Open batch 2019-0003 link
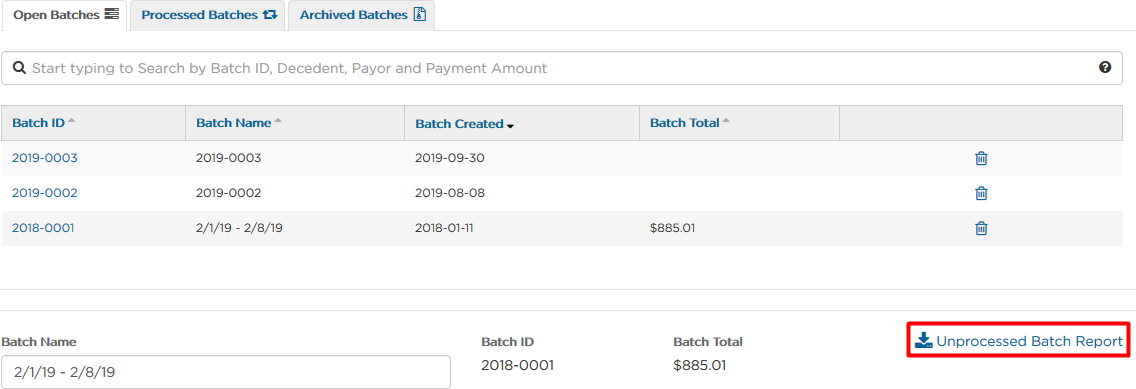 pos(45,158)
